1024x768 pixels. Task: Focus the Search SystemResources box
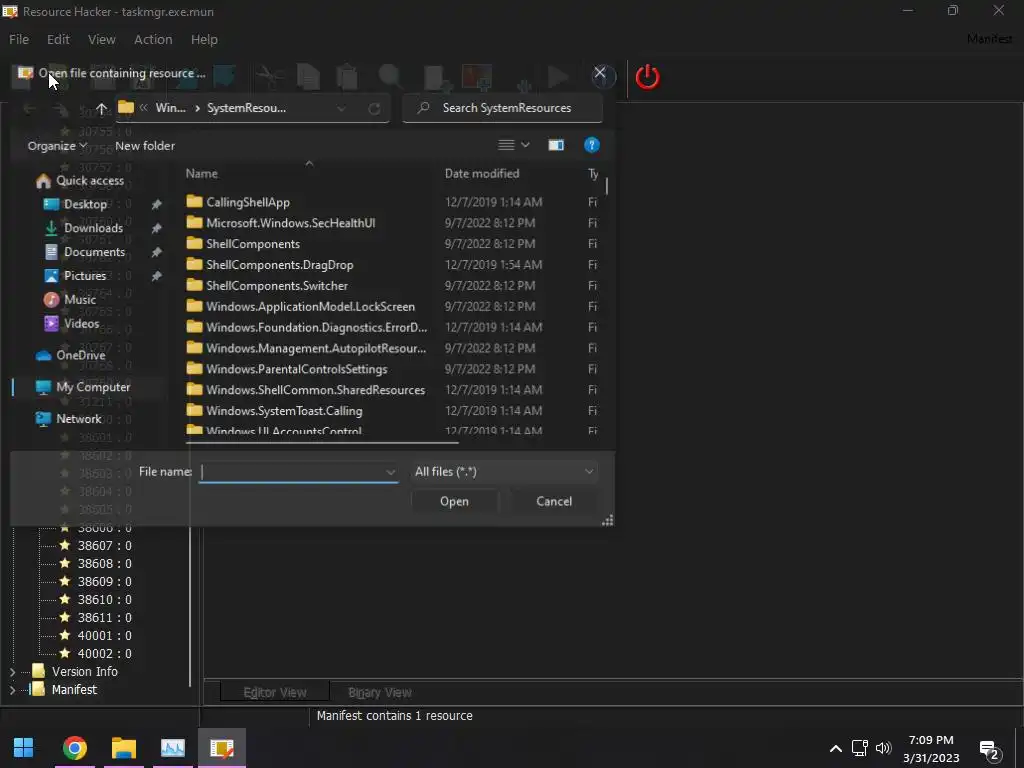[x=502, y=108]
